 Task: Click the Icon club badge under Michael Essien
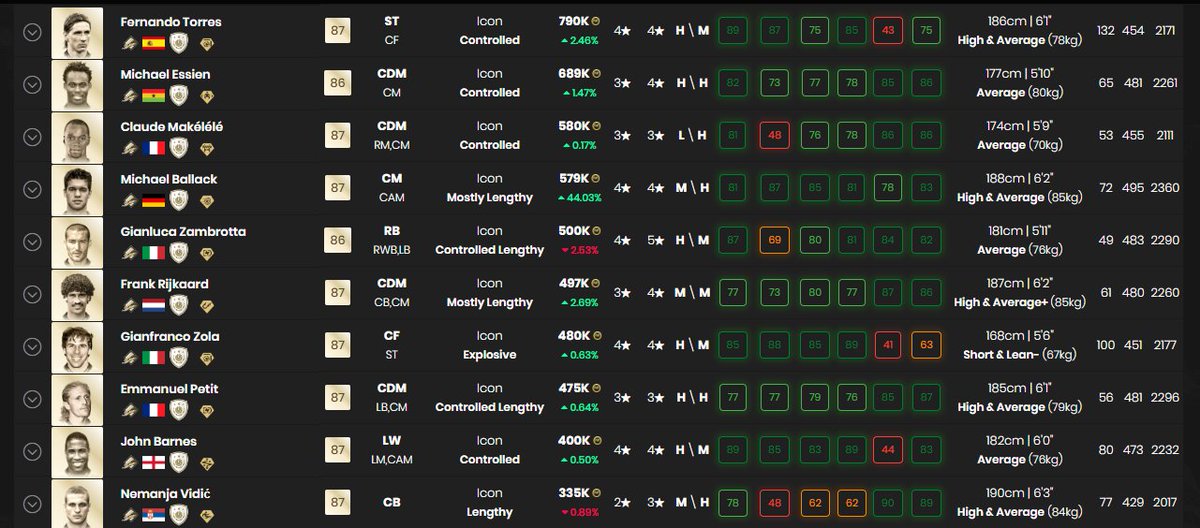coord(181,96)
